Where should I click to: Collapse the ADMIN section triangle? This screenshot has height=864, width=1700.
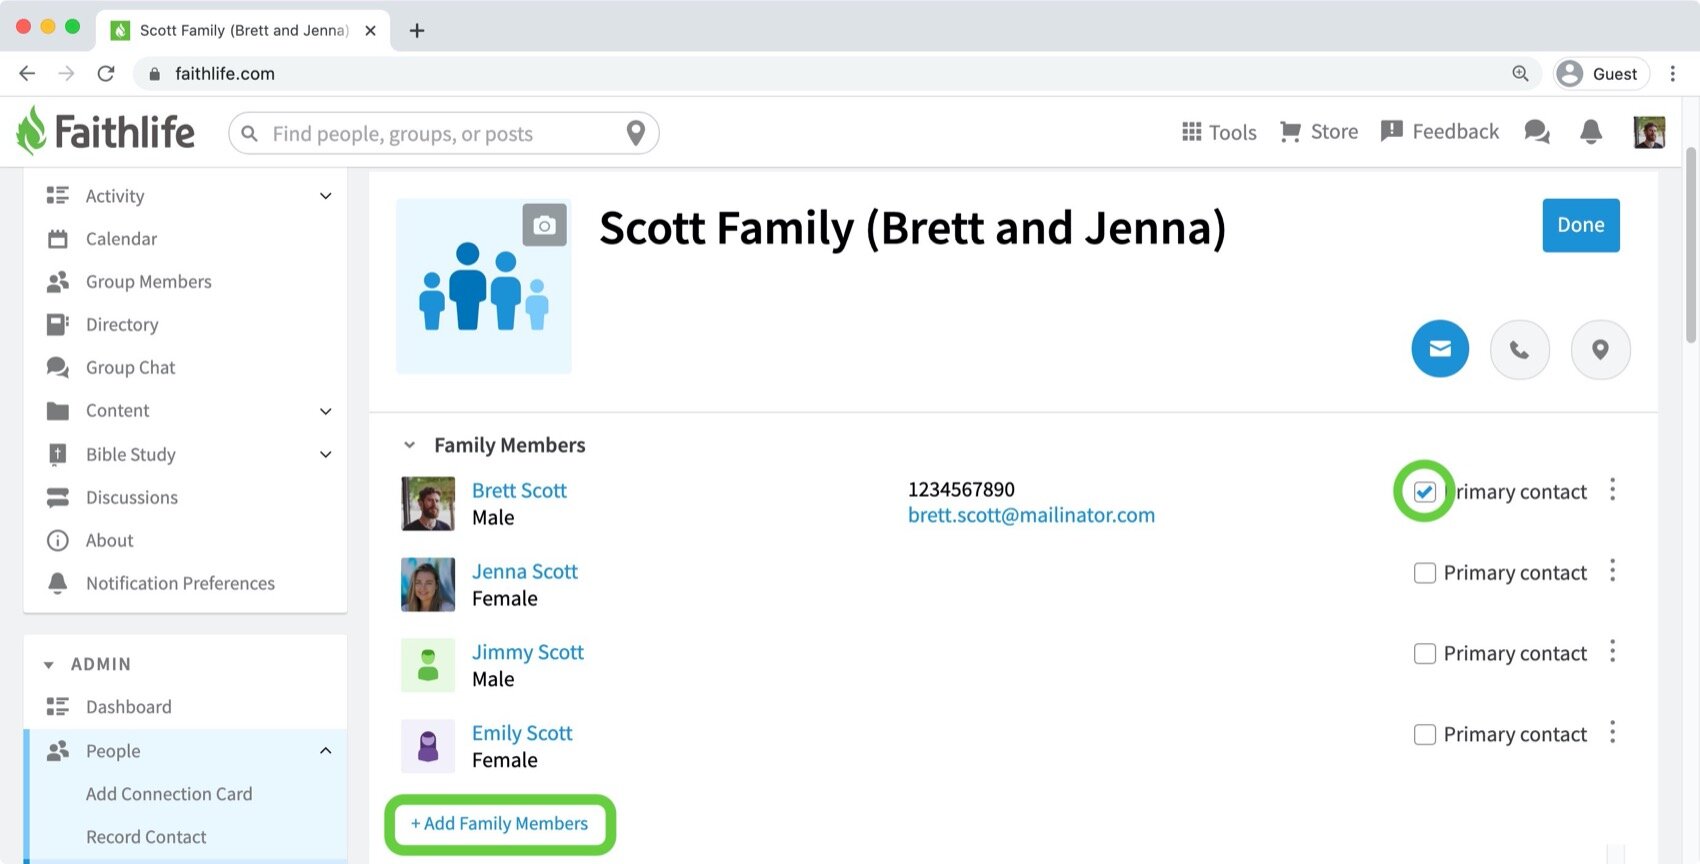point(48,665)
